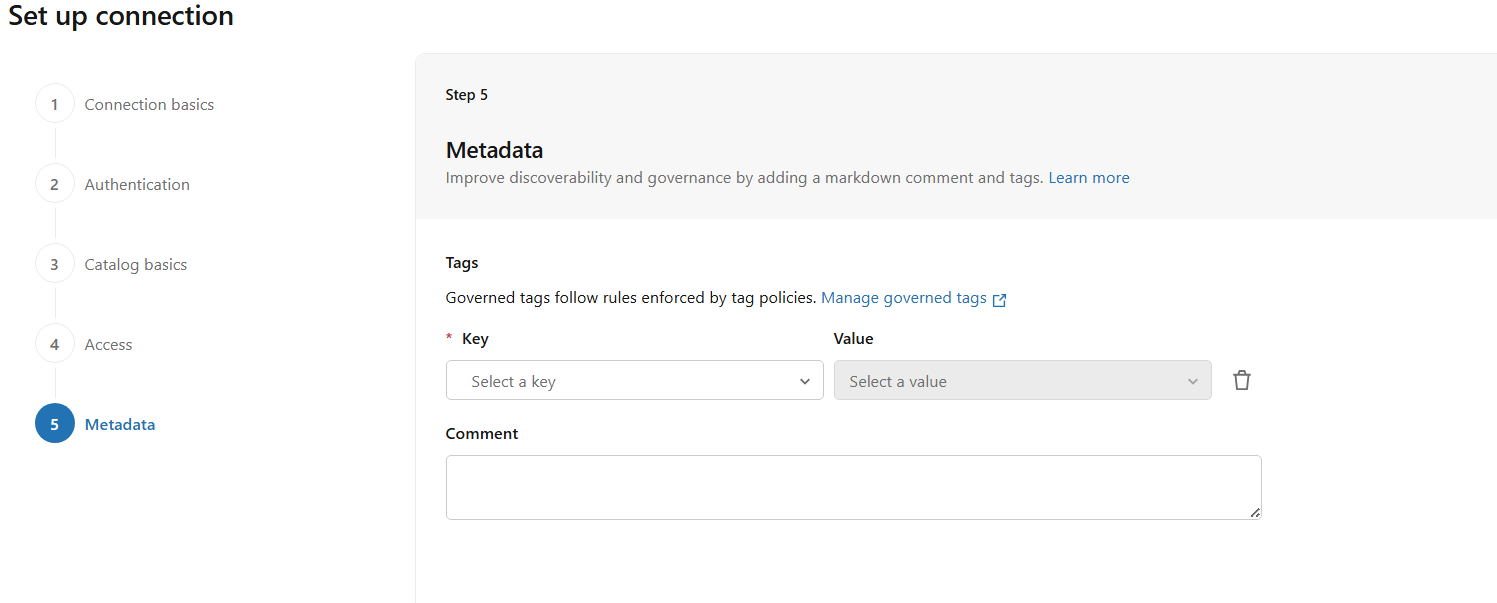Open the Authentication step label

[x=137, y=184]
